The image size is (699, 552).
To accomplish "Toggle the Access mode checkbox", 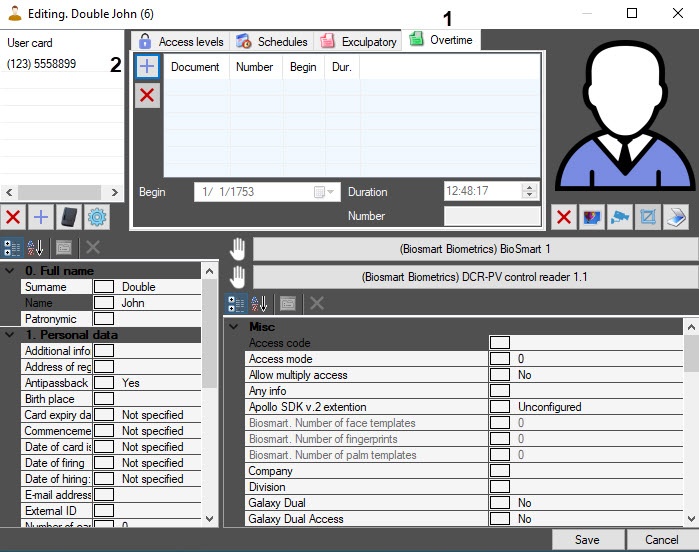I will [500, 359].
